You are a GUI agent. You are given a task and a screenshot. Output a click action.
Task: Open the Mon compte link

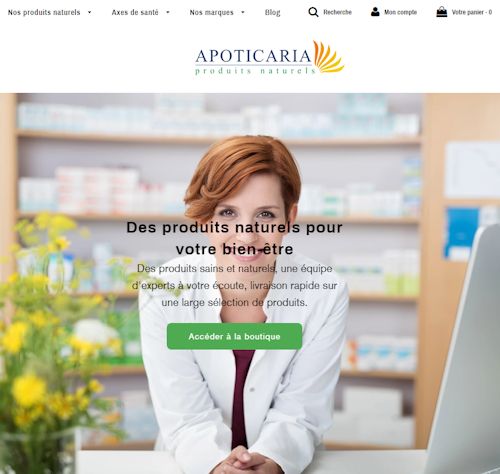pos(400,12)
